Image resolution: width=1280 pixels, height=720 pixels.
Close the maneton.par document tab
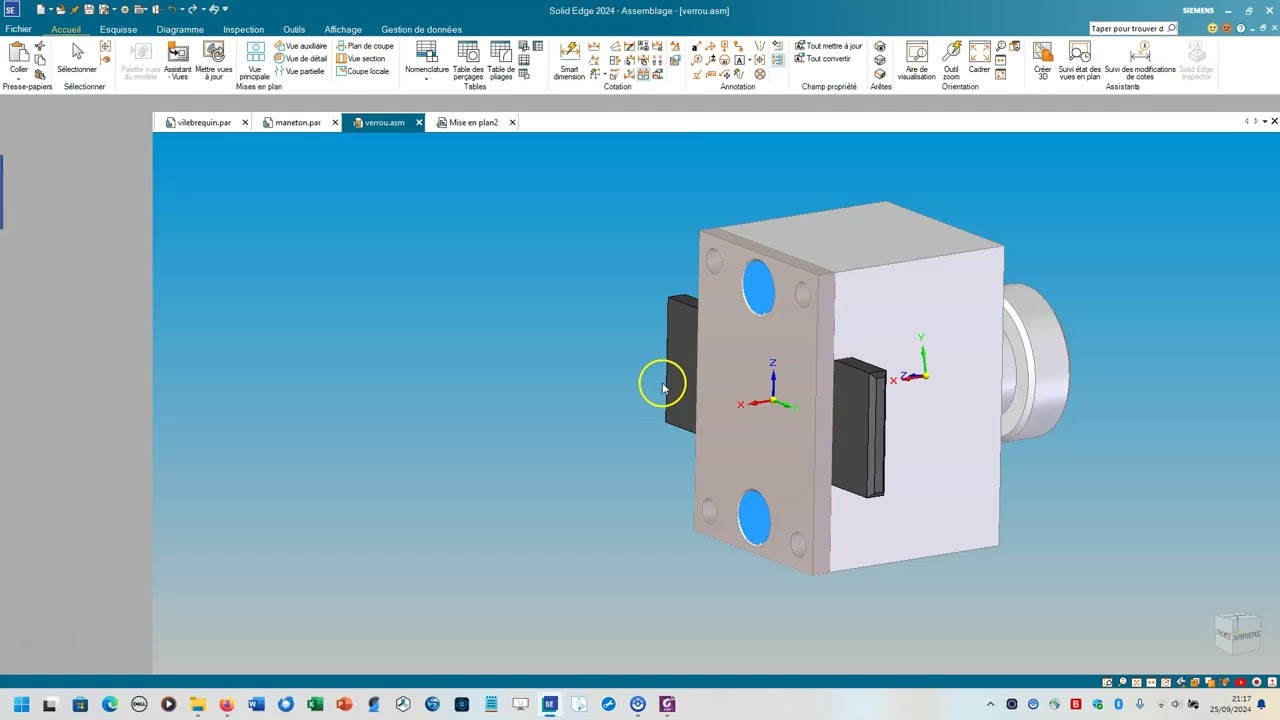(x=335, y=122)
